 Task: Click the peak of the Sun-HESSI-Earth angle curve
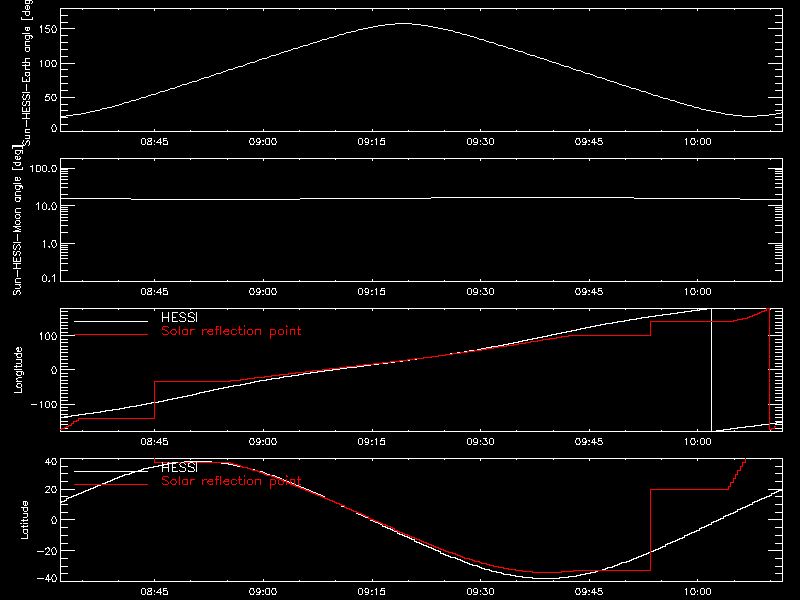[403, 23]
